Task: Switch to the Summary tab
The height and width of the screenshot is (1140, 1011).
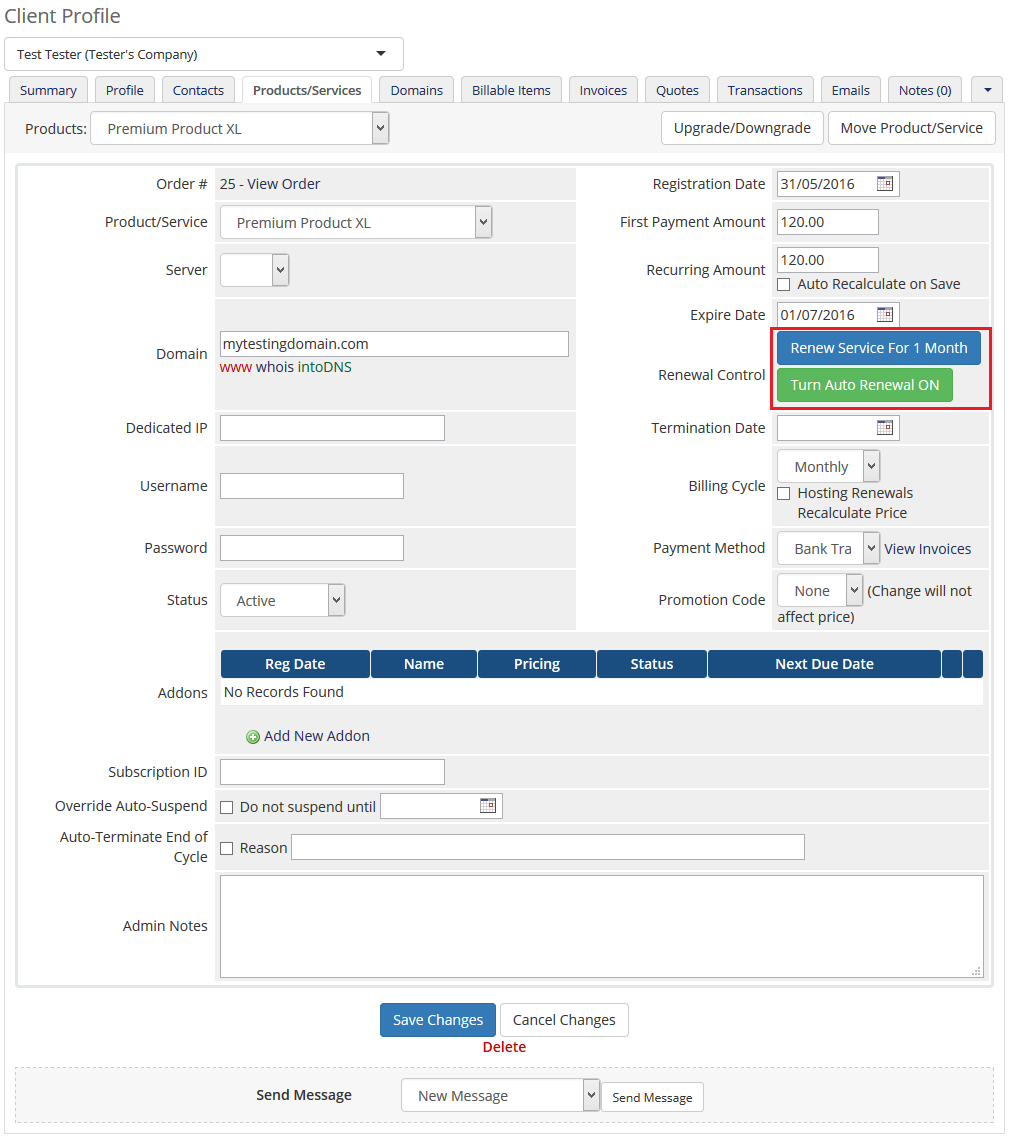Action: pyautogui.click(x=48, y=90)
